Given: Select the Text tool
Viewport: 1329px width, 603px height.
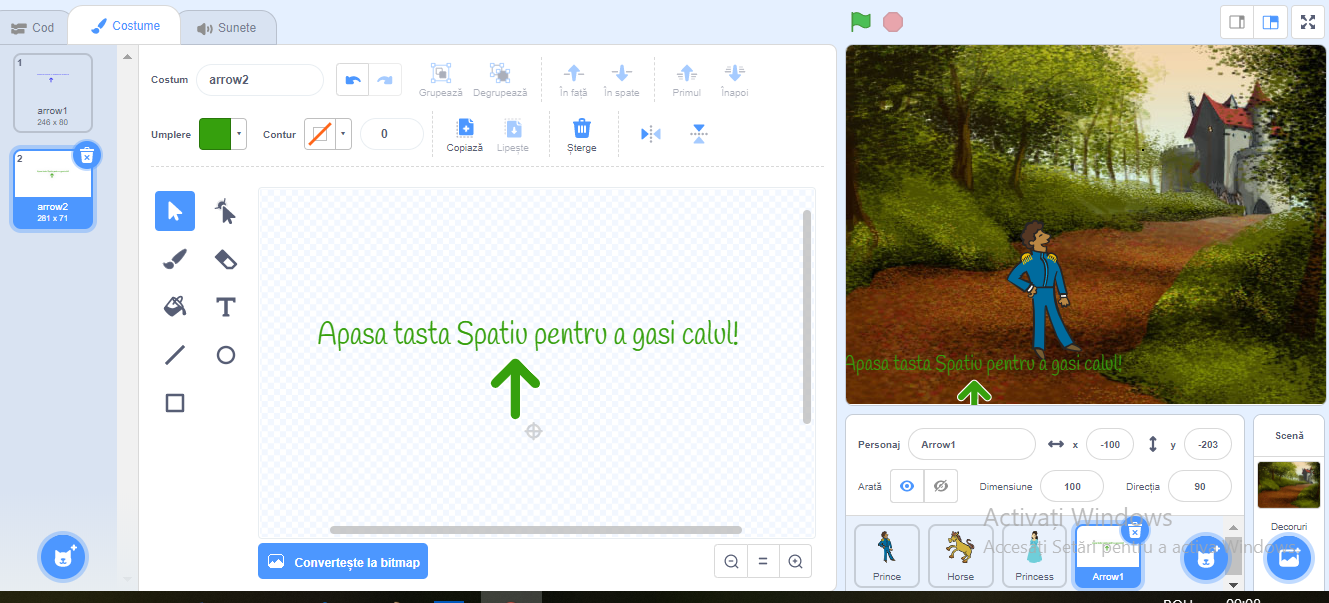Looking at the screenshot, I should pos(225,307).
